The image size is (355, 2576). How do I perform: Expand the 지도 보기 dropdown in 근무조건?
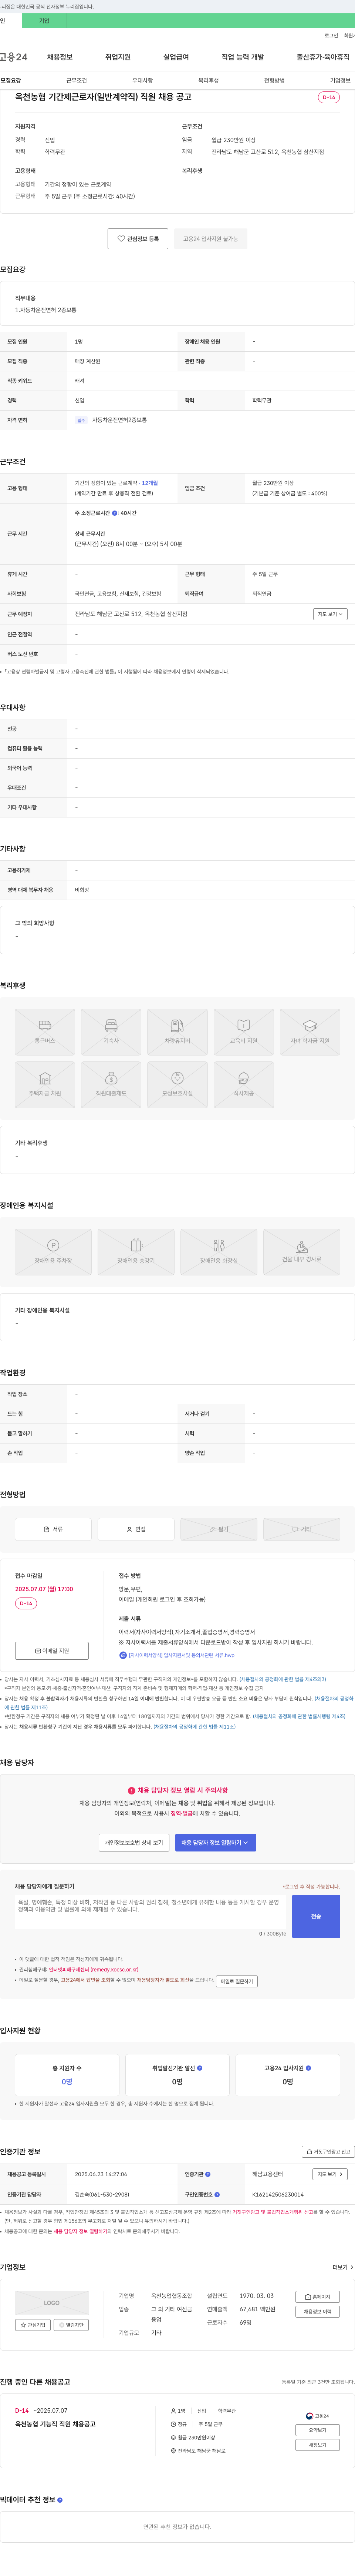point(330,614)
